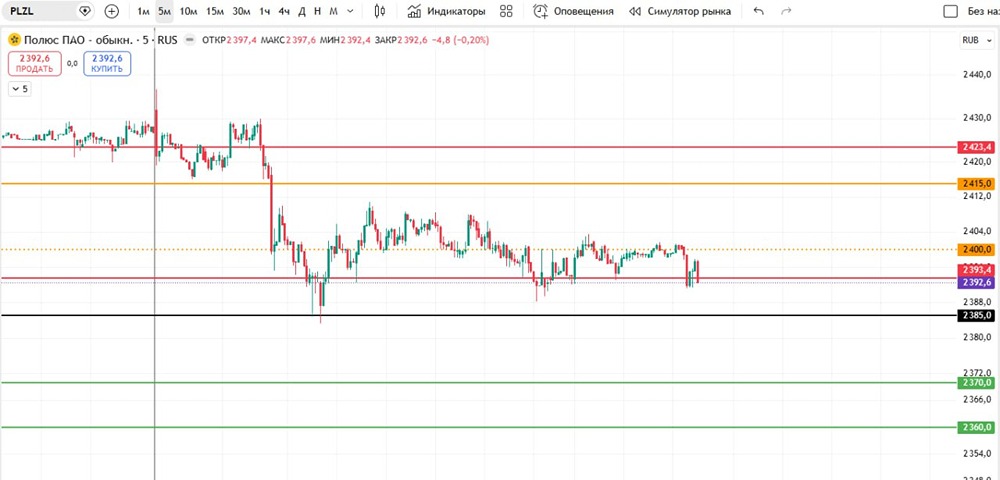Click the 2380,0 price scale value
Screen dimensions: 1000x480
pyautogui.click(x=976, y=337)
